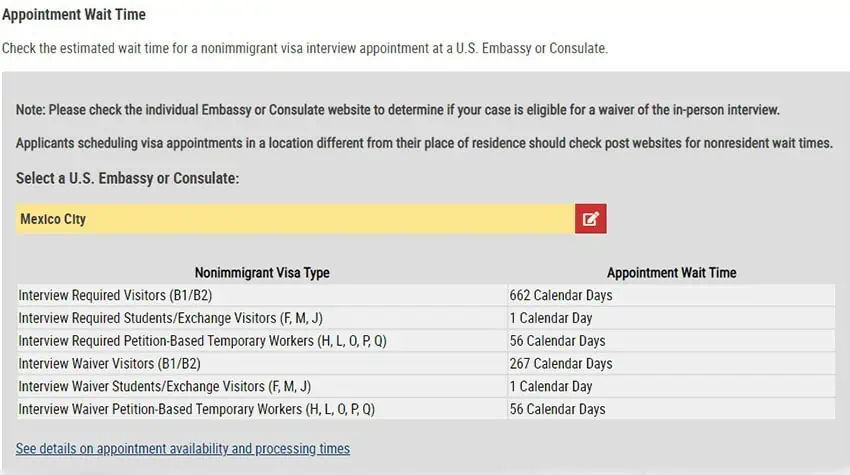Click the estimated wait time description text
This screenshot has width=850, height=475.
[305, 48]
